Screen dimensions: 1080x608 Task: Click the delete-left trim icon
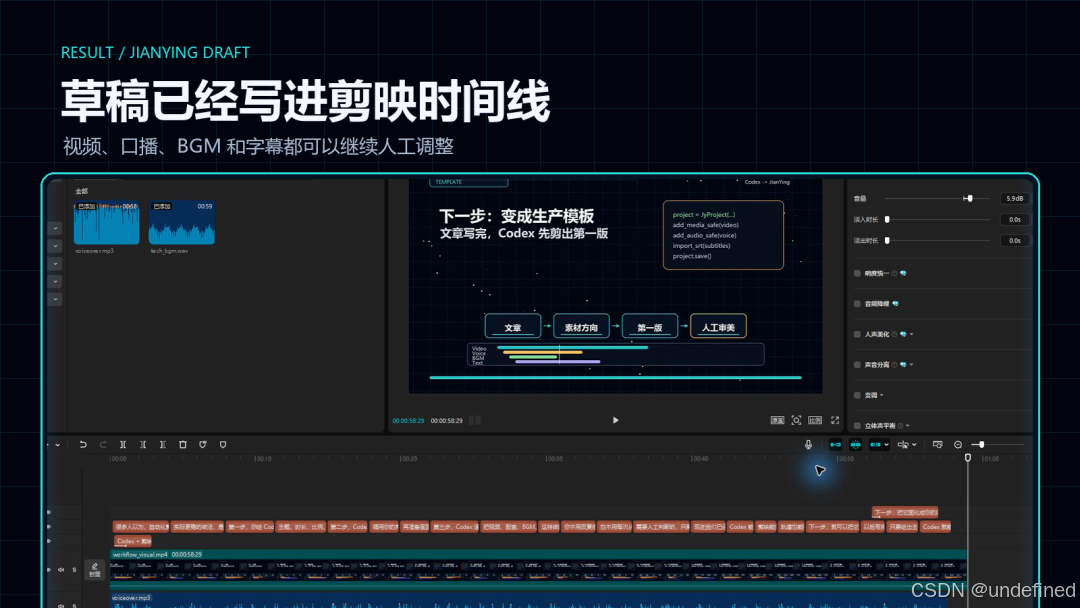(x=143, y=445)
